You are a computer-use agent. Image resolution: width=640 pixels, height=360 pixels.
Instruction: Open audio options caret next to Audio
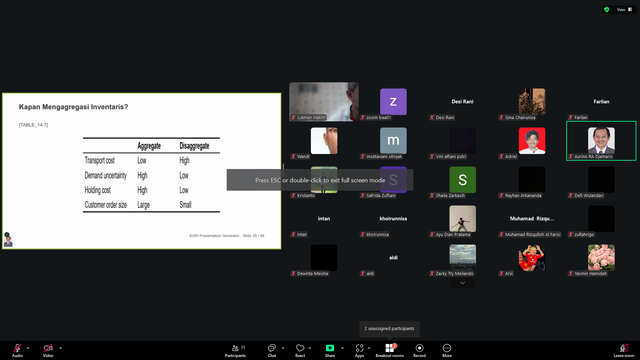coord(28,348)
